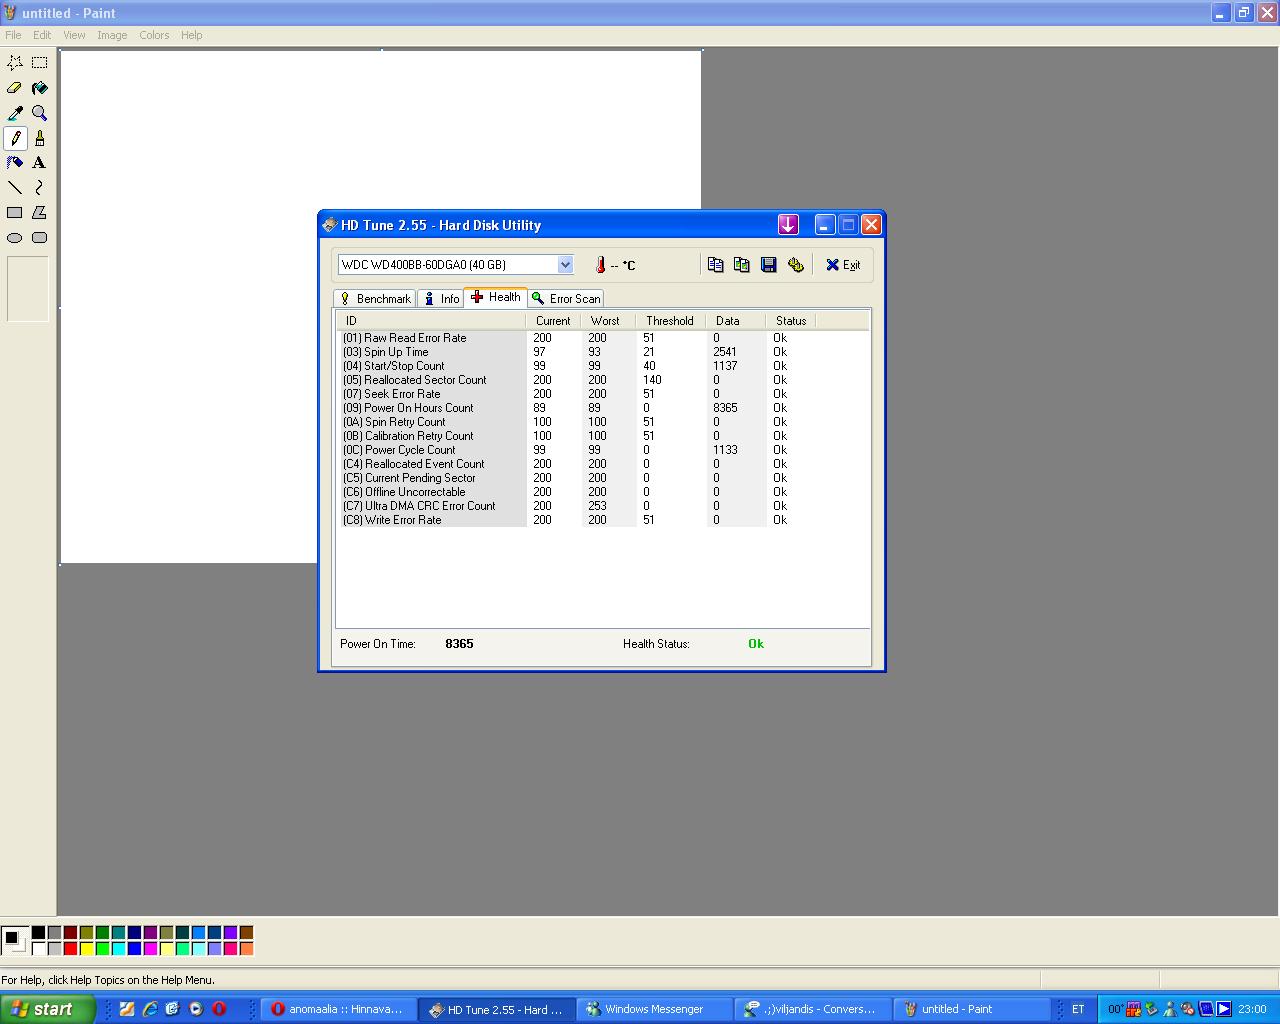Click the save floppy disk icon in HD Tune
This screenshot has height=1024, width=1280.
click(x=769, y=265)
